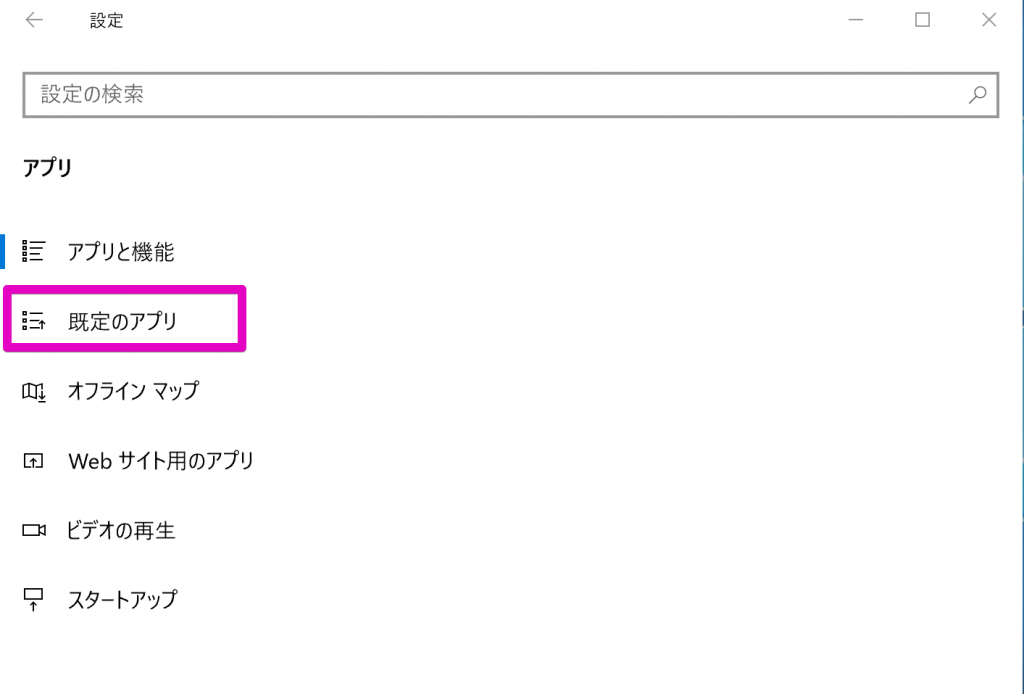
Task: Click the スタートアップ icon
Action: click(33, 599)
